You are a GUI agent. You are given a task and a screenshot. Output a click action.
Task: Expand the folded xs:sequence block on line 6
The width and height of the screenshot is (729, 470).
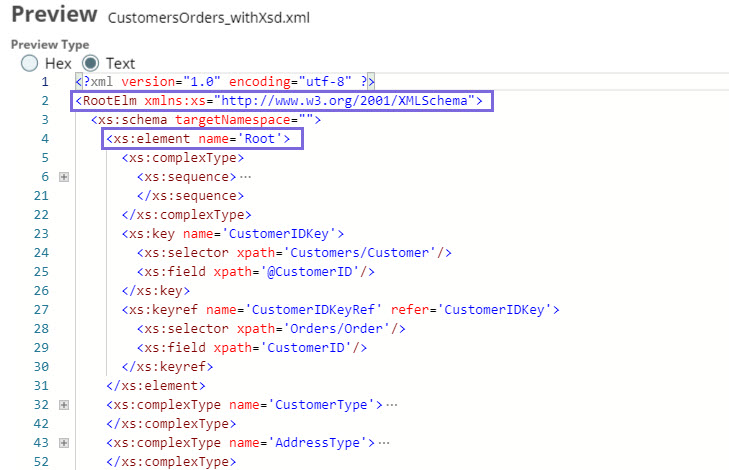(63, 177)
